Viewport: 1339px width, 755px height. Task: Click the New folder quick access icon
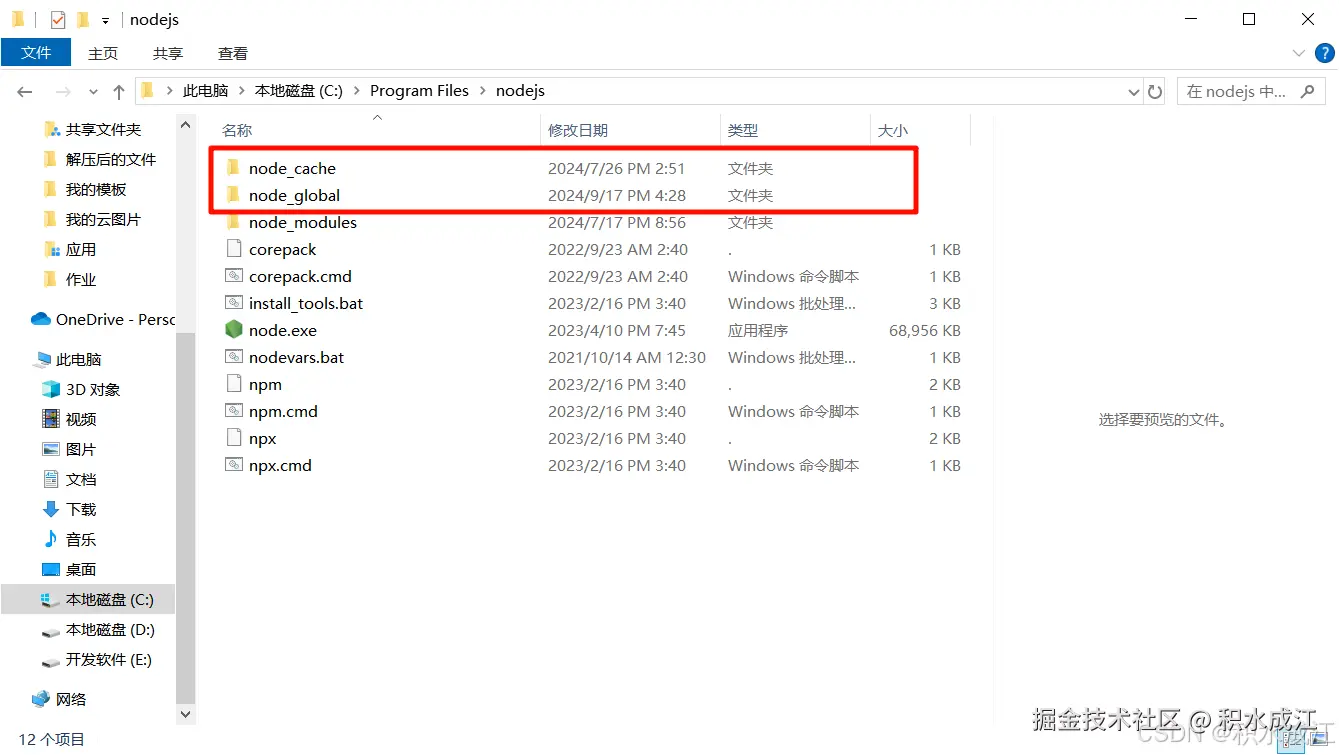(x=82, y=19)
